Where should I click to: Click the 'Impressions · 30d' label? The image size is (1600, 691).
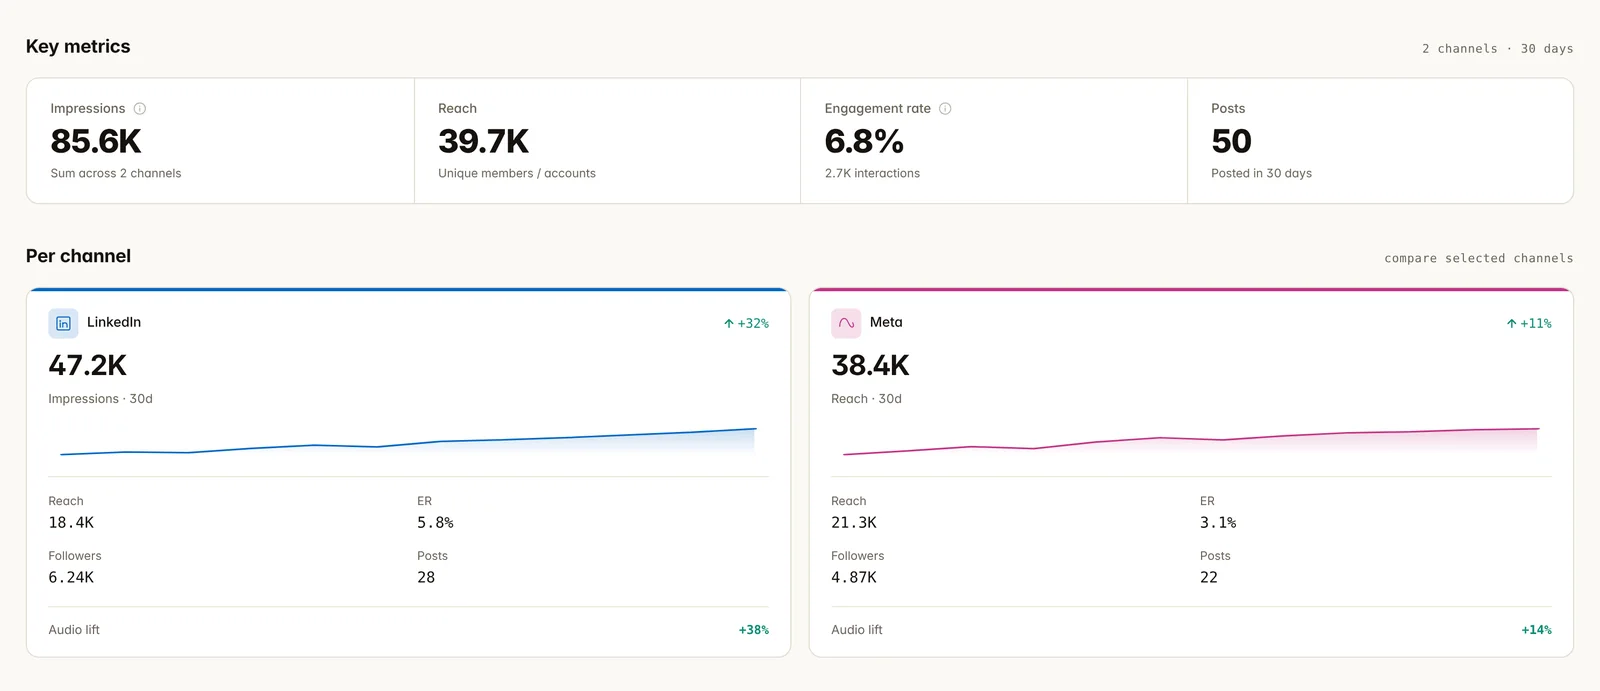coord(100,399)
